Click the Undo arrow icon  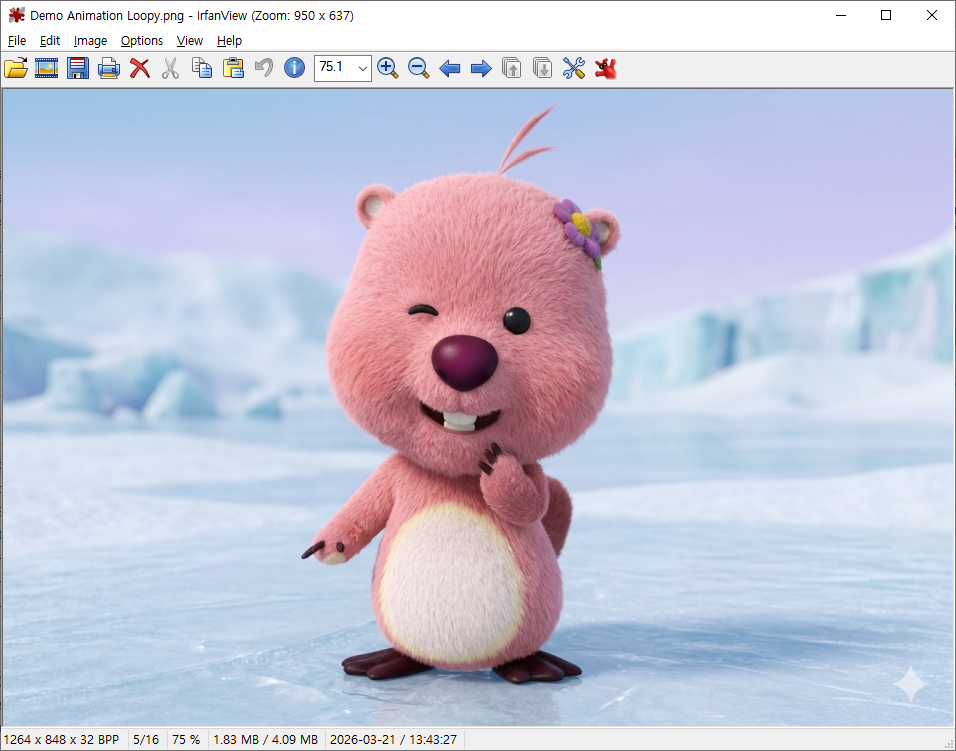[263, 68]
